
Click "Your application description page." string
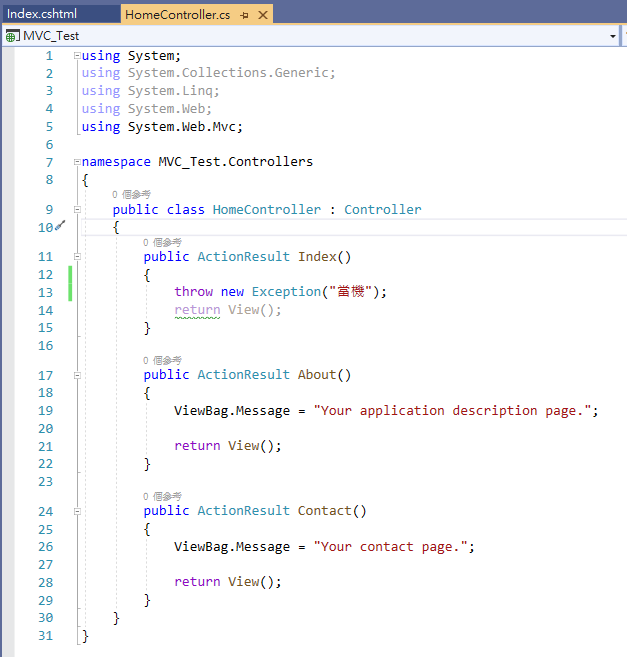click(453, 411)
